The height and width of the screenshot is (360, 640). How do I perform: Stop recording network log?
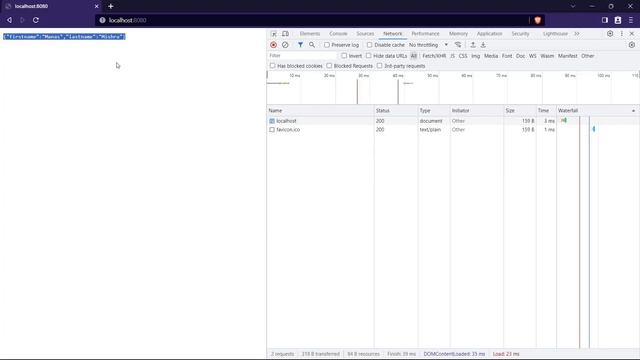(273, 45)
